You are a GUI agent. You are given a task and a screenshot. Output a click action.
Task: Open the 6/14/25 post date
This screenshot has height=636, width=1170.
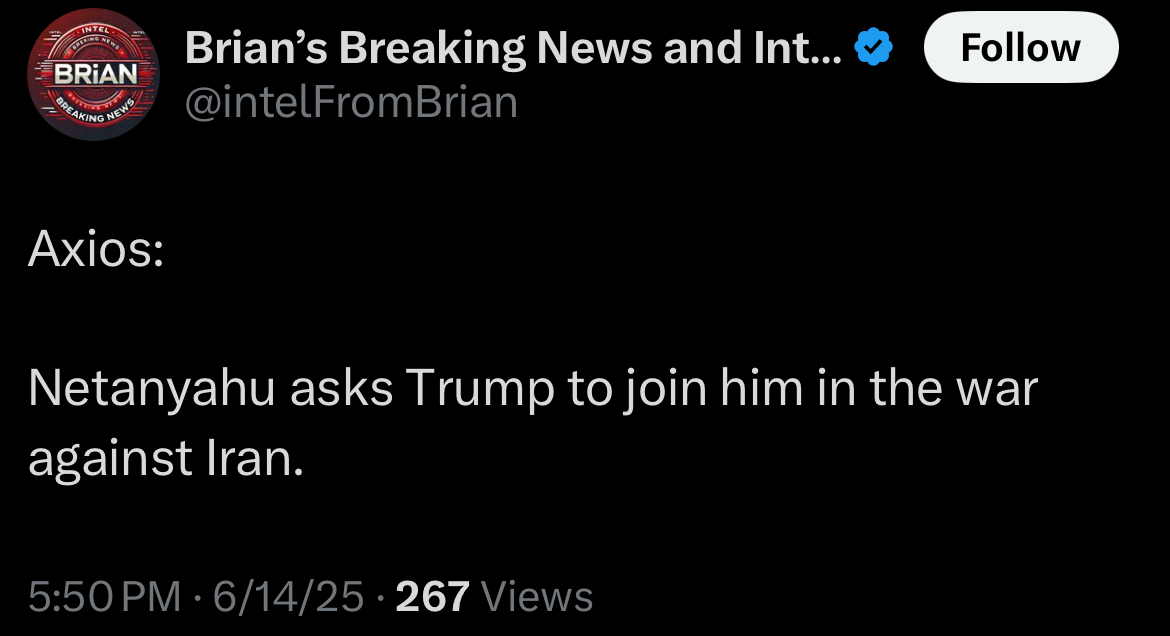288,596
